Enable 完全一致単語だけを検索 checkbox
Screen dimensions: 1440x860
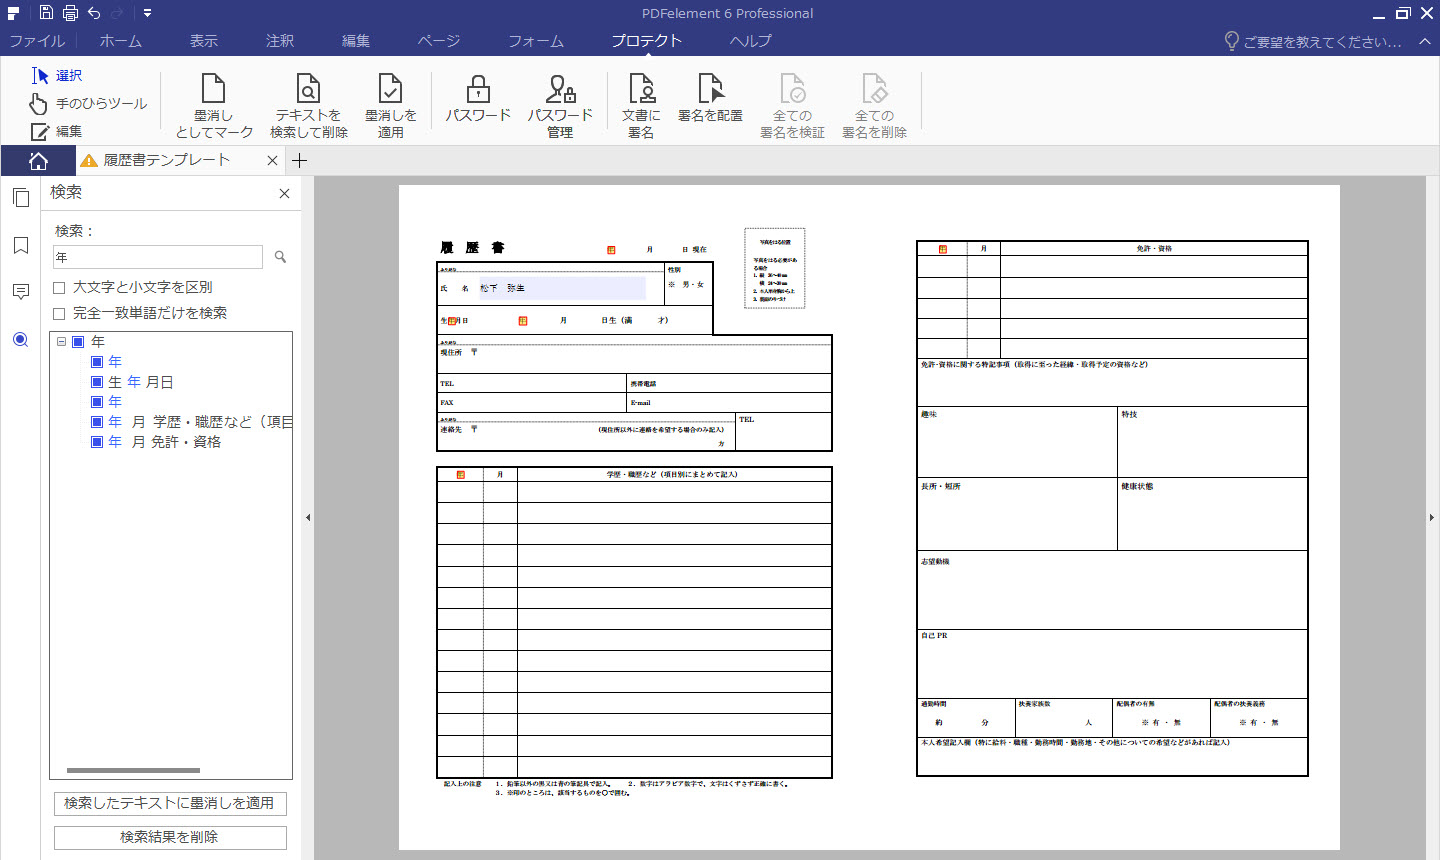tap(59, 313)
